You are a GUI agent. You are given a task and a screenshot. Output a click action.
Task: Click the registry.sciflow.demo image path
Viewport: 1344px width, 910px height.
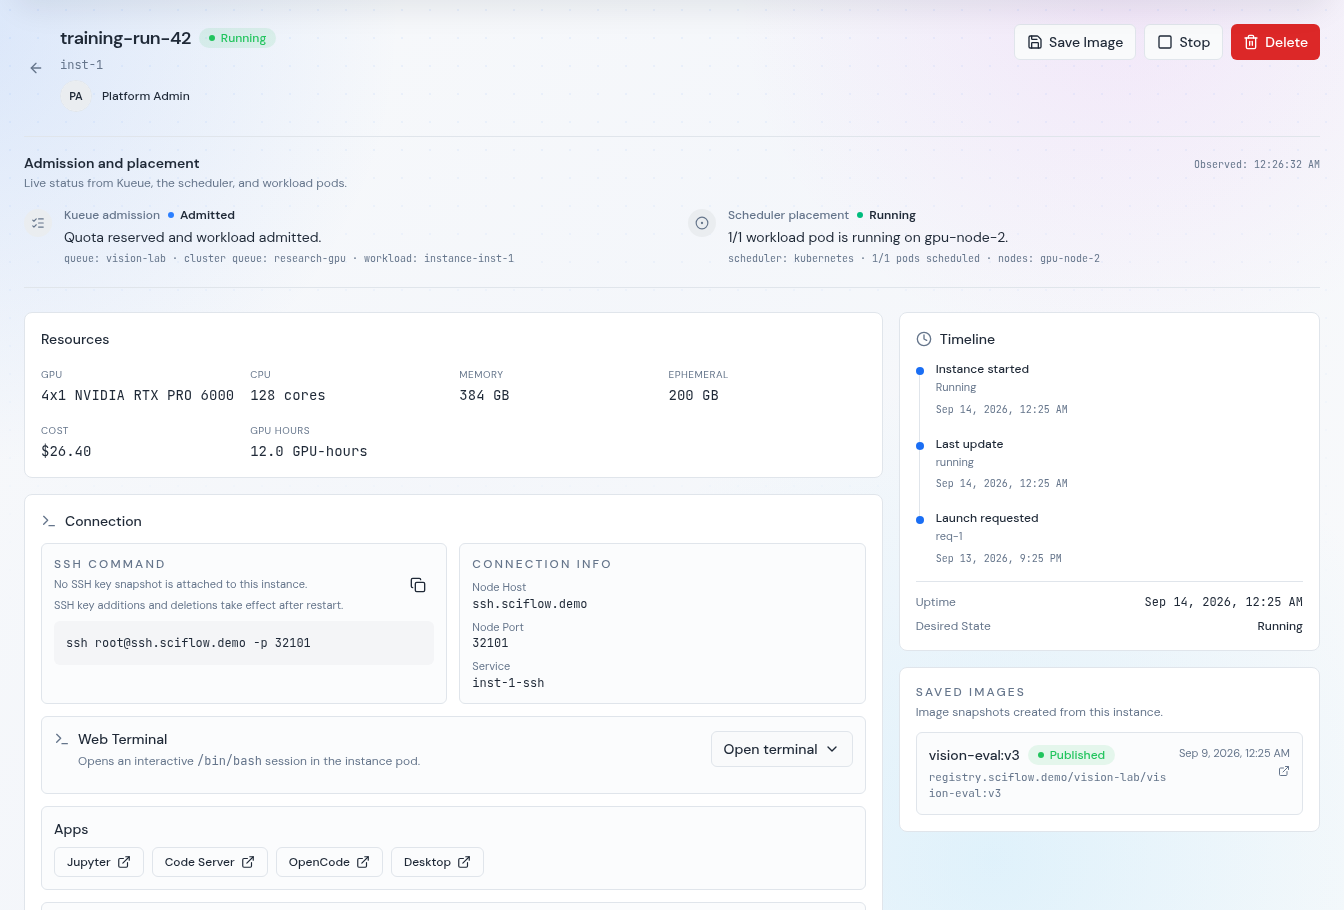(x=1047, y=785)
